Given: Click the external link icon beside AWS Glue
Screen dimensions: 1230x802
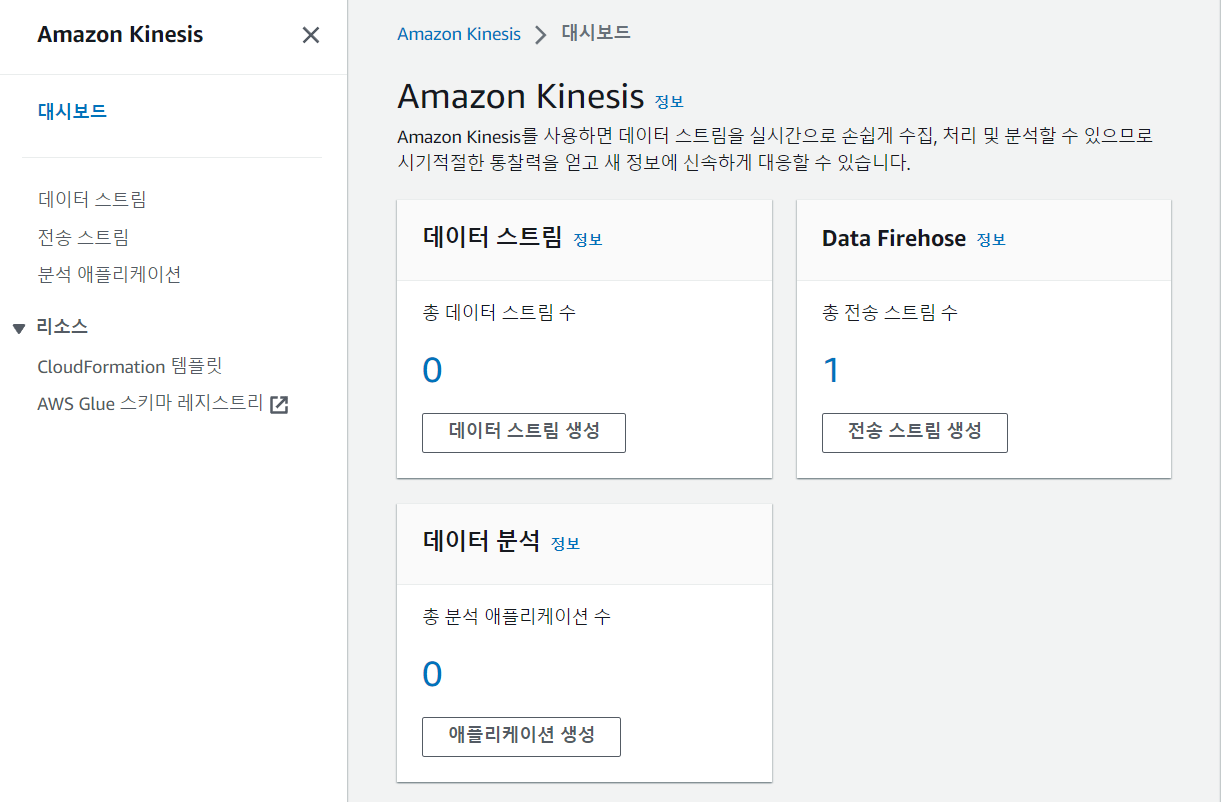Looking at the screenshot, I should click(x=279, y=405).
